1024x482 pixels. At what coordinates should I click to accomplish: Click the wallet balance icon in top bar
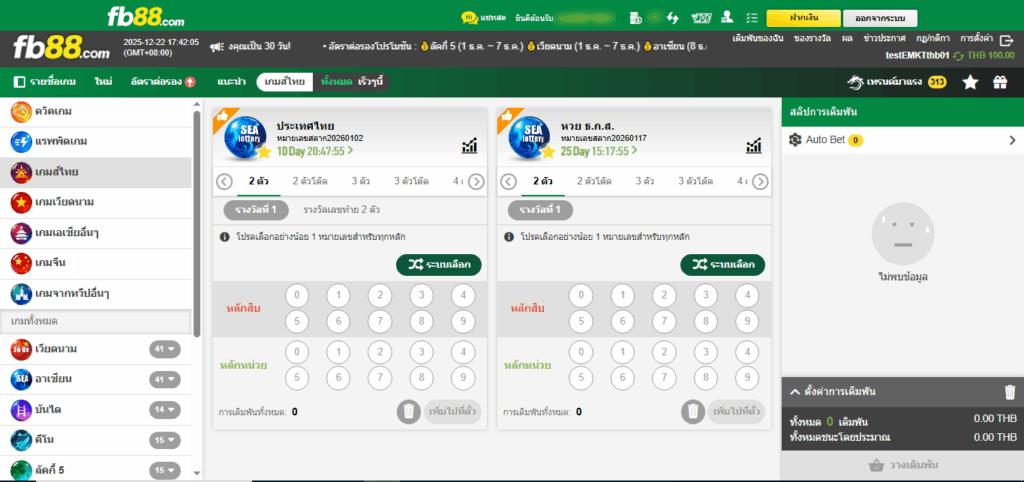point(635,18)
